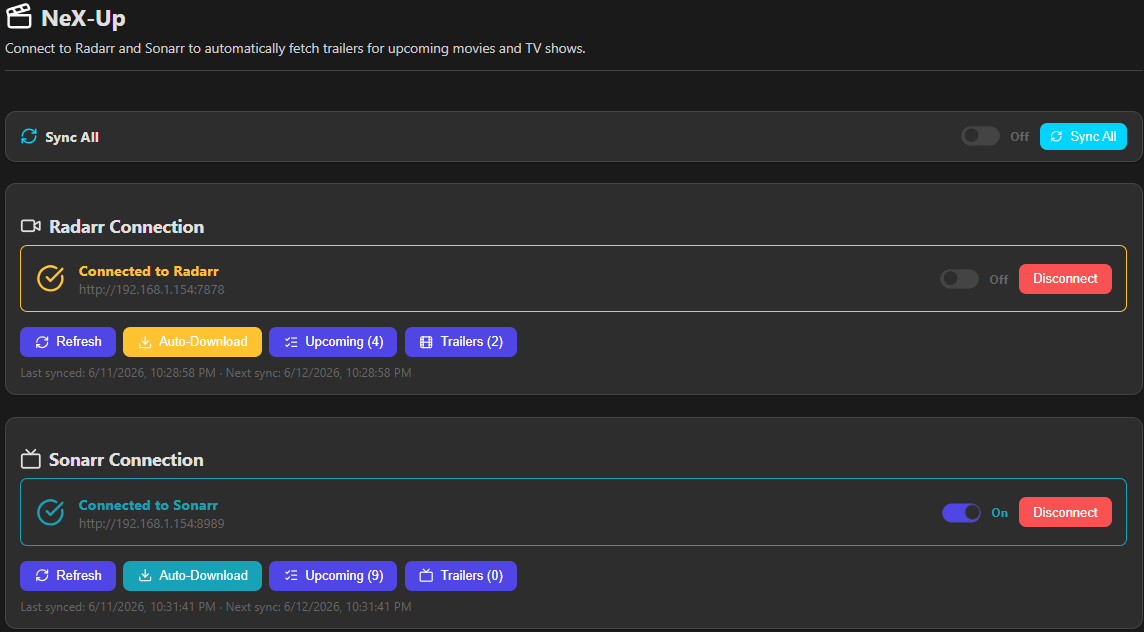1144x632 pixels.
Task: Click Radarr 'Last synced: 6/11/2026, 10:28:58 PM' text
Action: click(118, 373)
